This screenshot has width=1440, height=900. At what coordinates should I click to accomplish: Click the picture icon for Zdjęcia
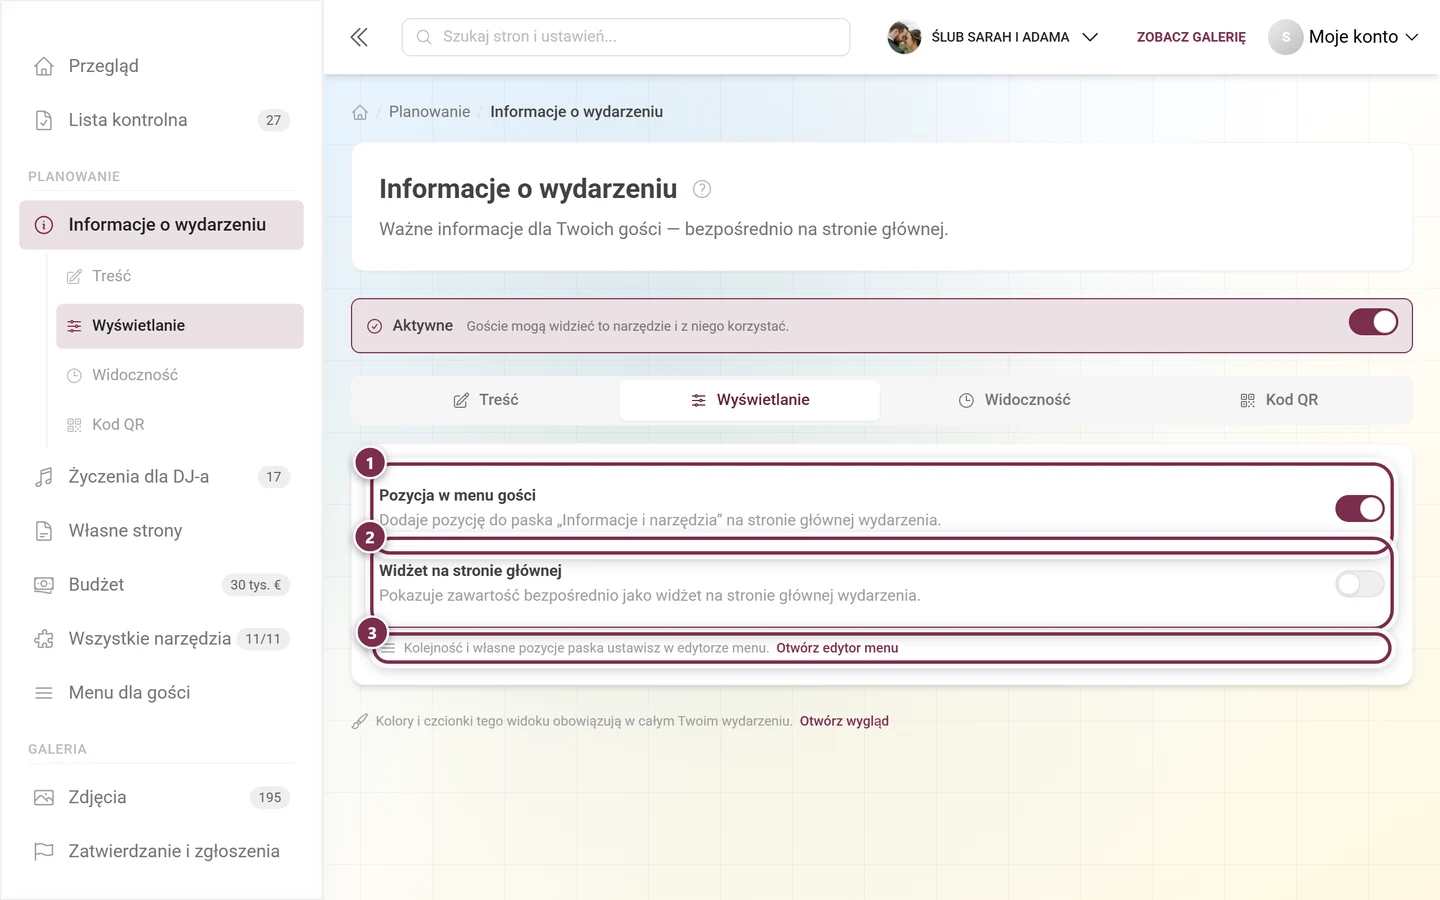(44, 798)
